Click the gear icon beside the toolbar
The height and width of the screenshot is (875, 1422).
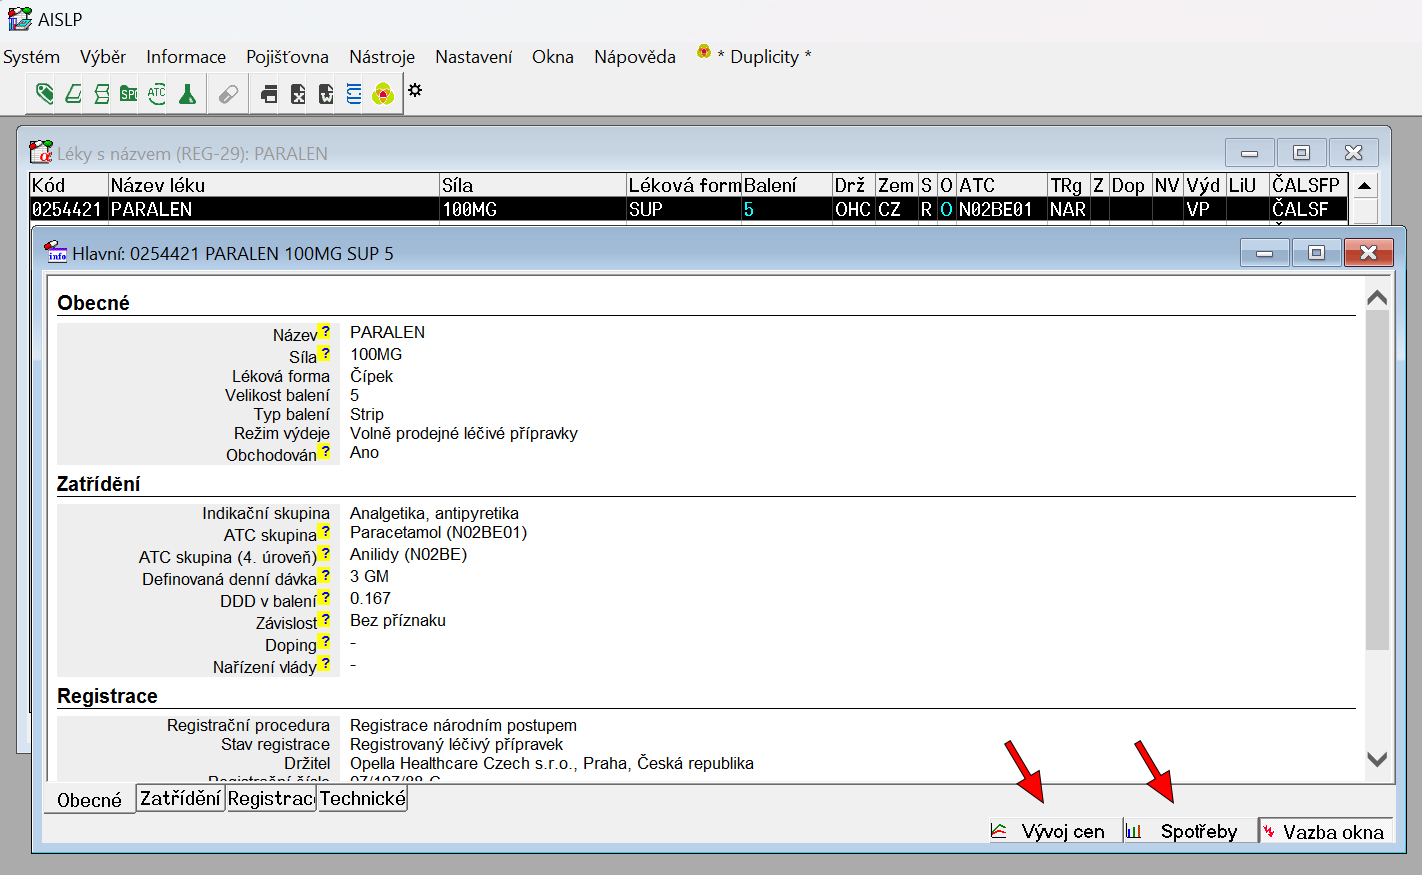[415, 90]
